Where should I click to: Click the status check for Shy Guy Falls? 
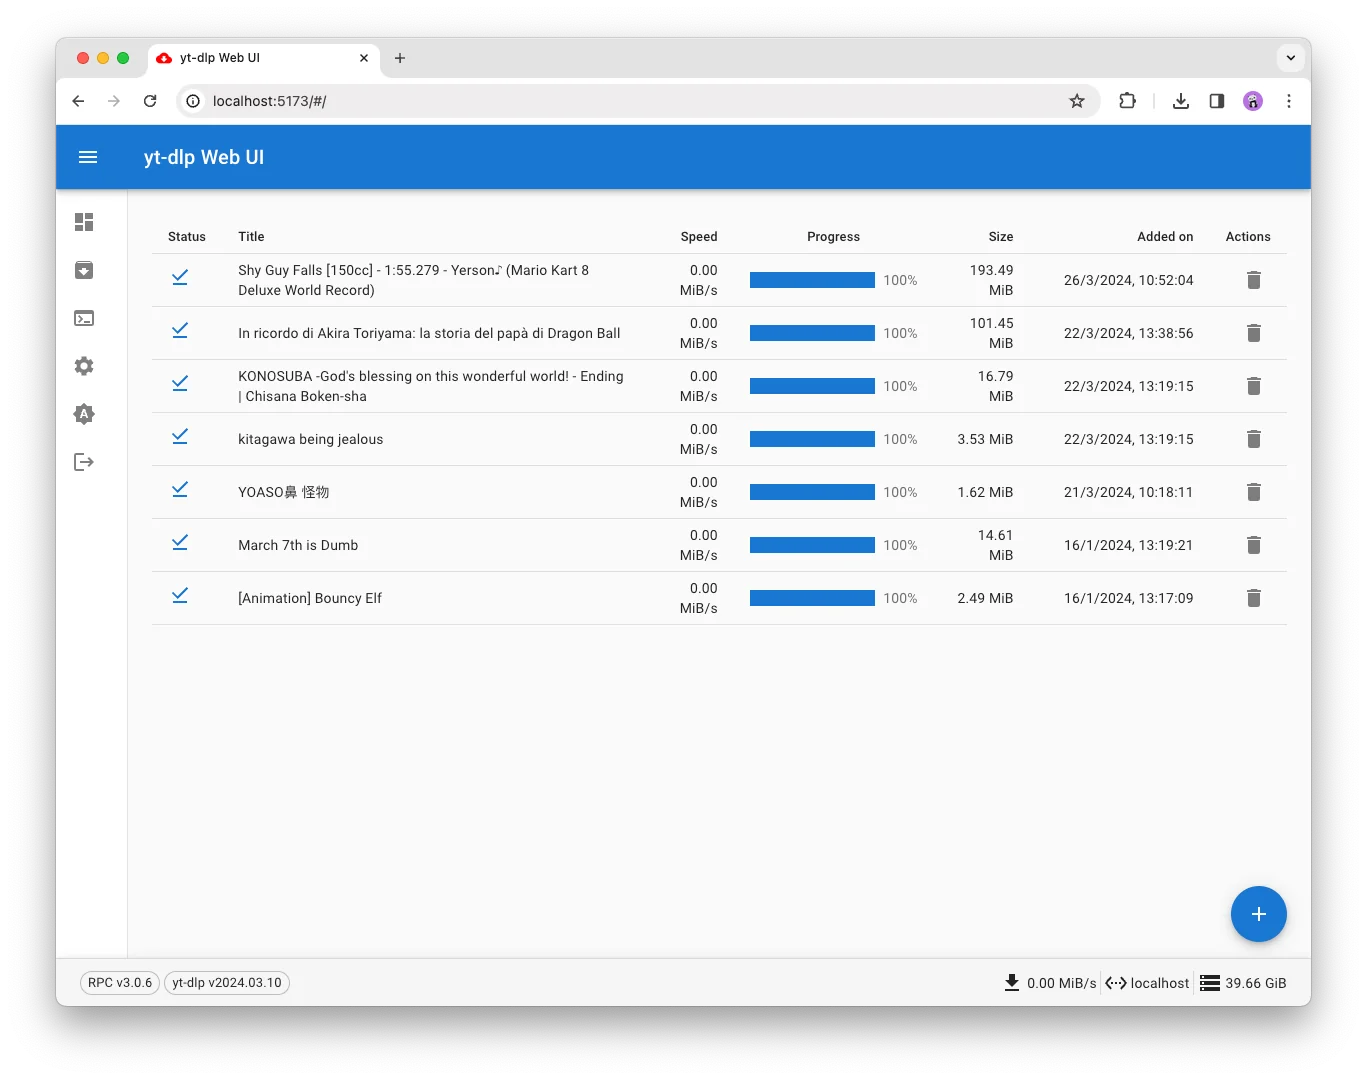pos(180,277)
